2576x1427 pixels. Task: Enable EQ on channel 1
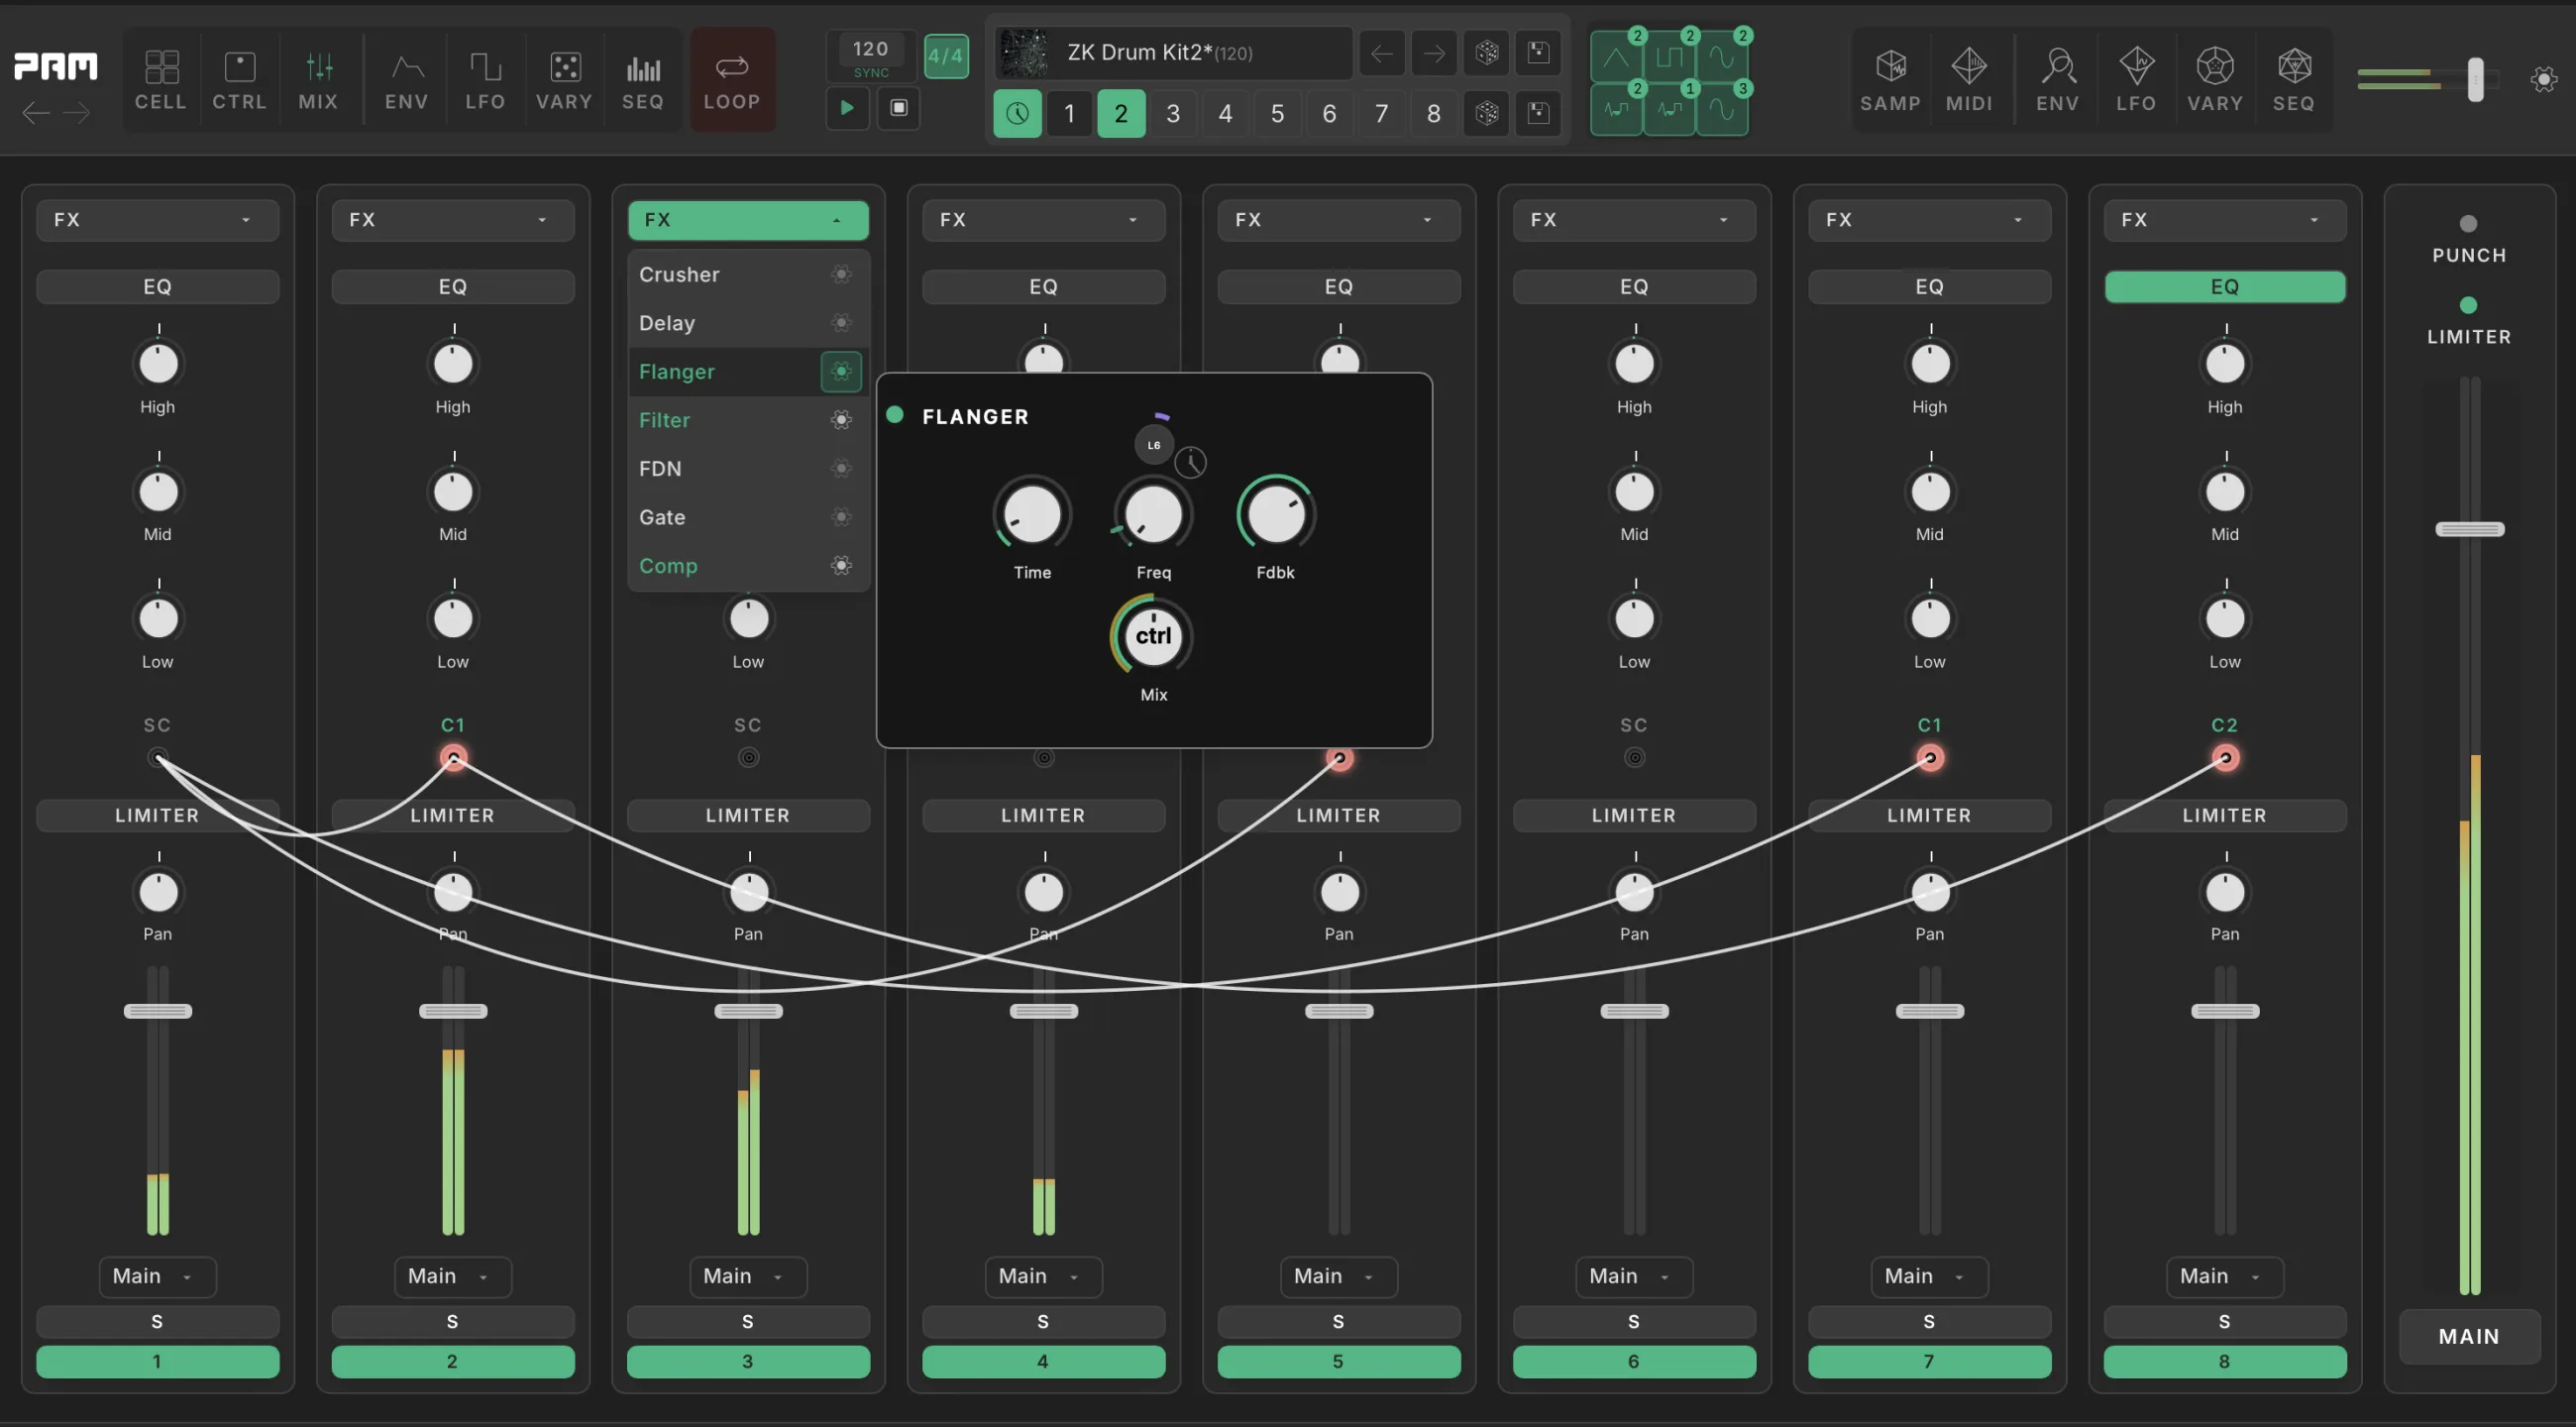point(158,287)
